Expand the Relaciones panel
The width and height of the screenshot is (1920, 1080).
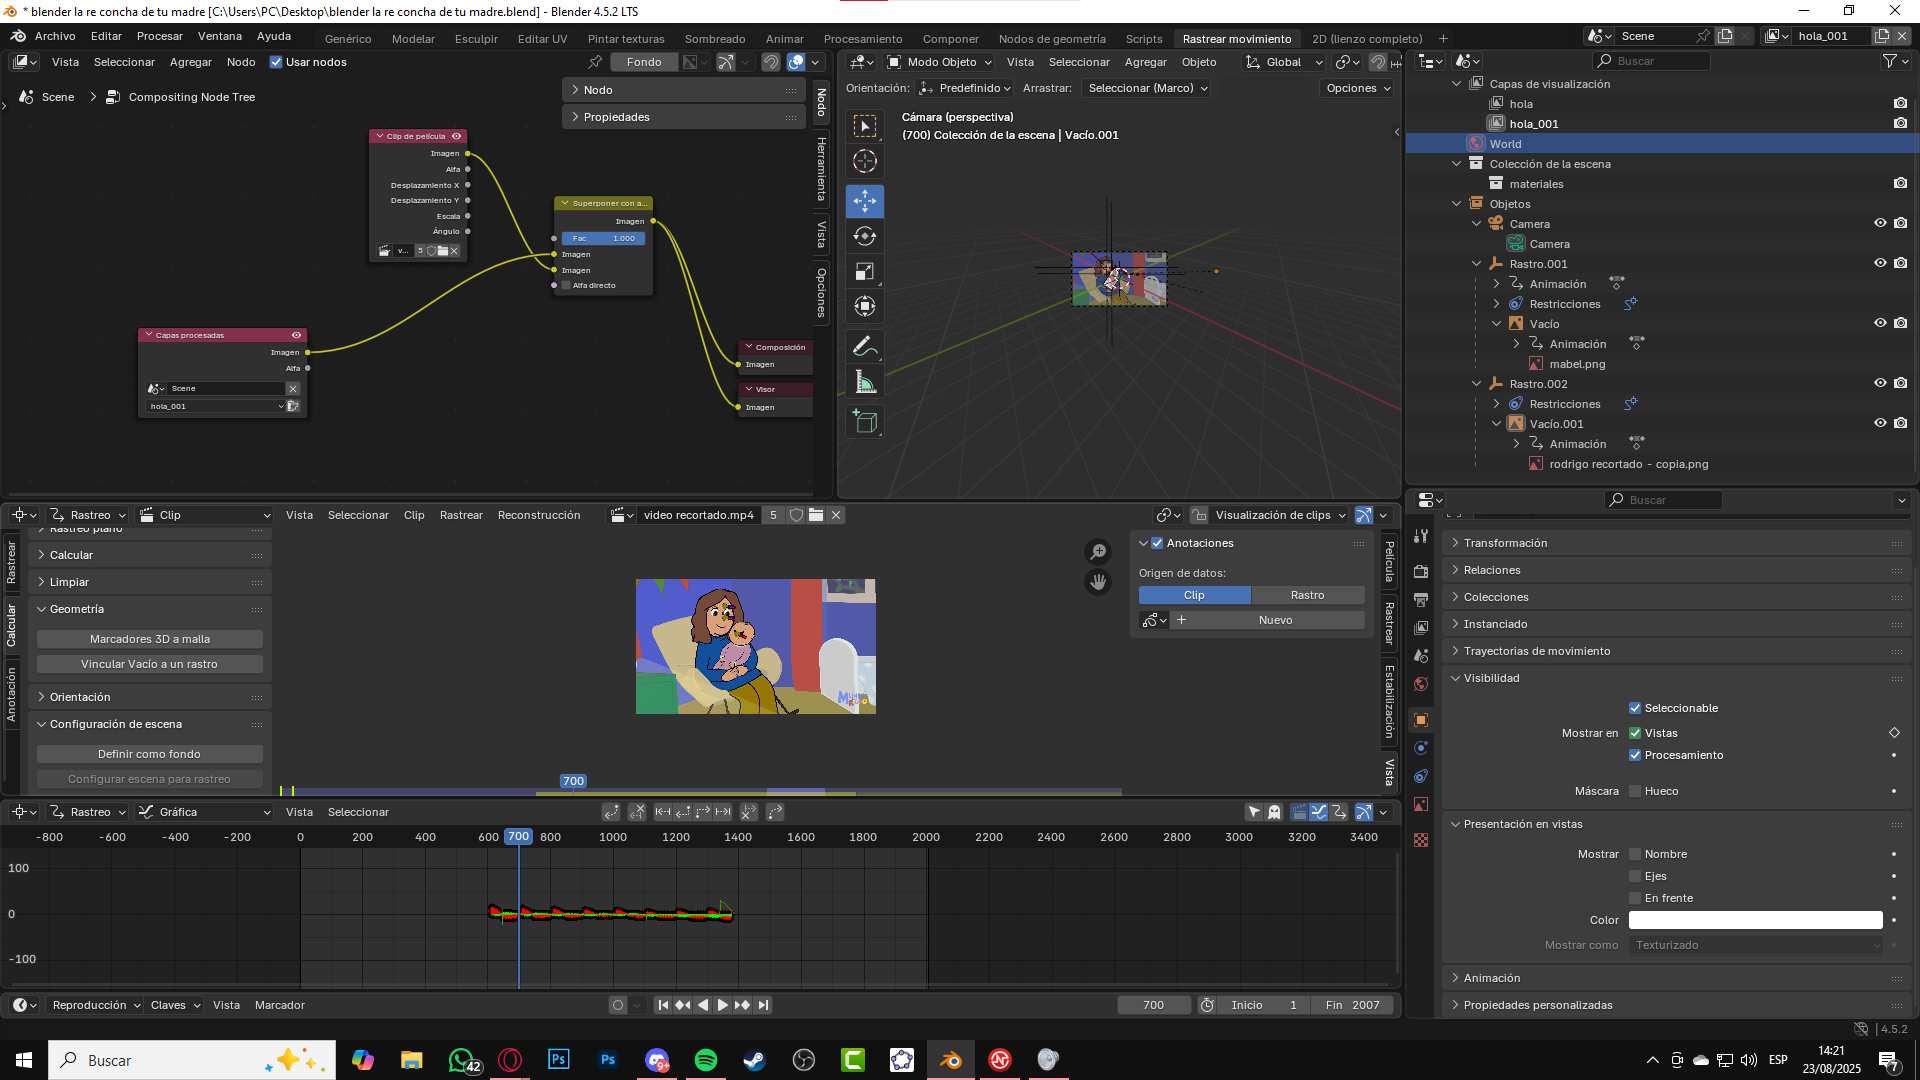[x=1677, y=570]
